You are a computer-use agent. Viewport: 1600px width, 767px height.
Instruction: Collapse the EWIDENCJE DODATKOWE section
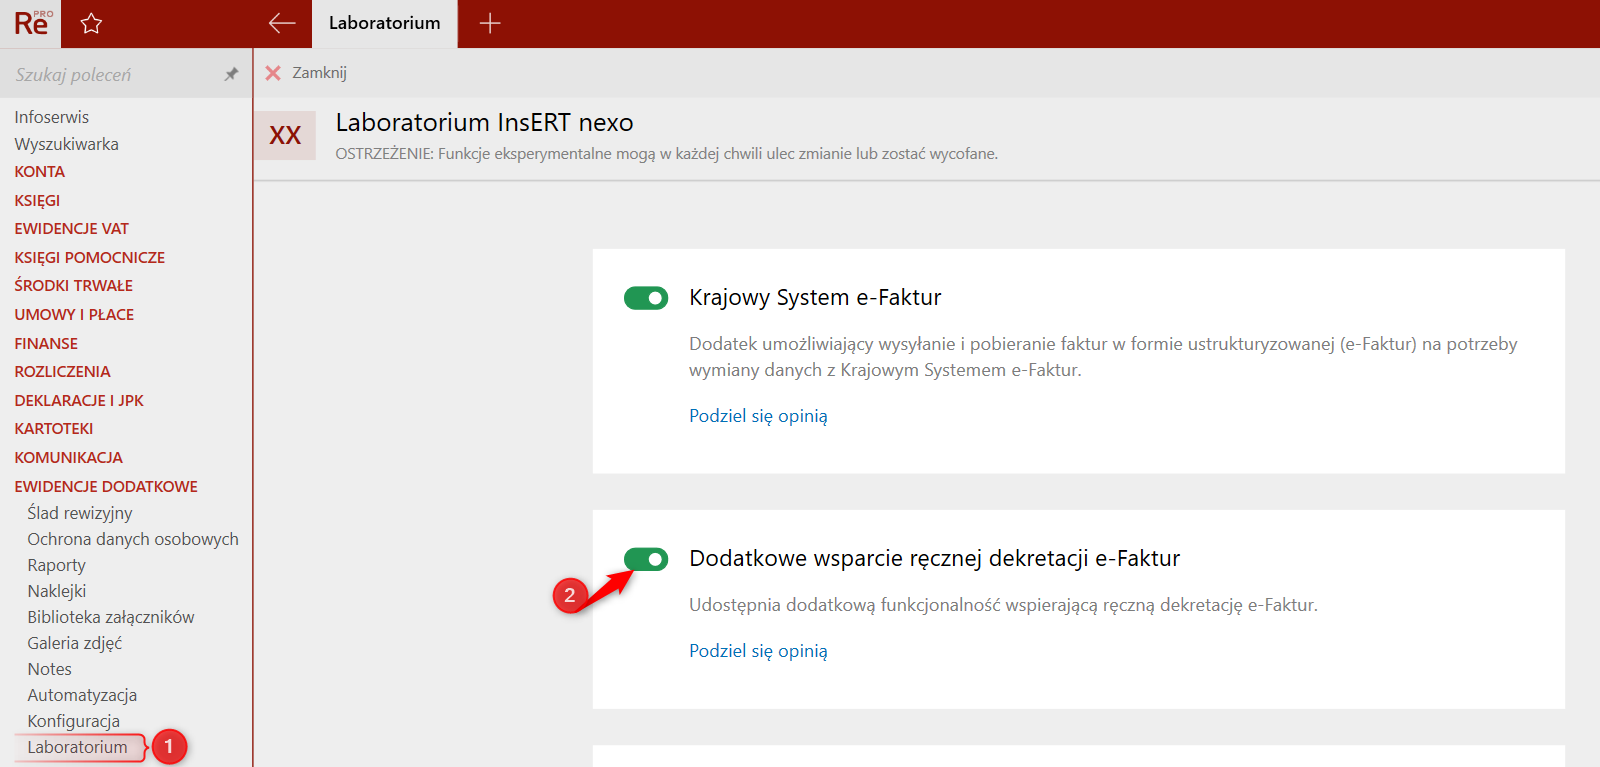coord(106,487)
